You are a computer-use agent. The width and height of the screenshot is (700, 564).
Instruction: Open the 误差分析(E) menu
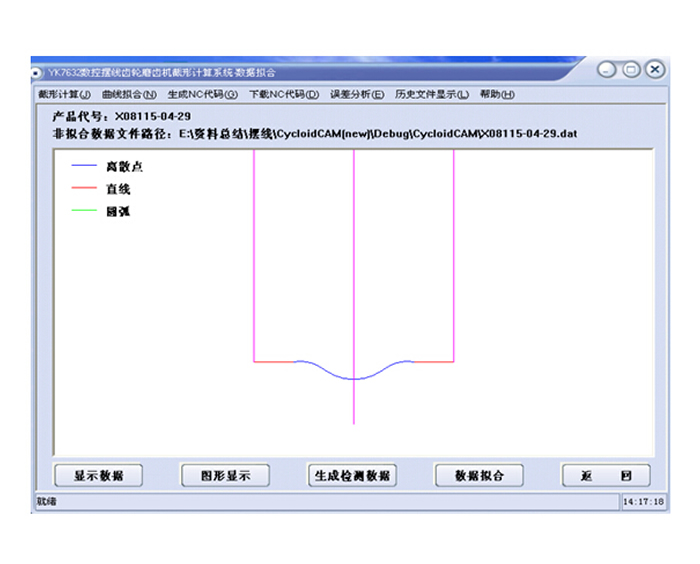tap(357, 95)
